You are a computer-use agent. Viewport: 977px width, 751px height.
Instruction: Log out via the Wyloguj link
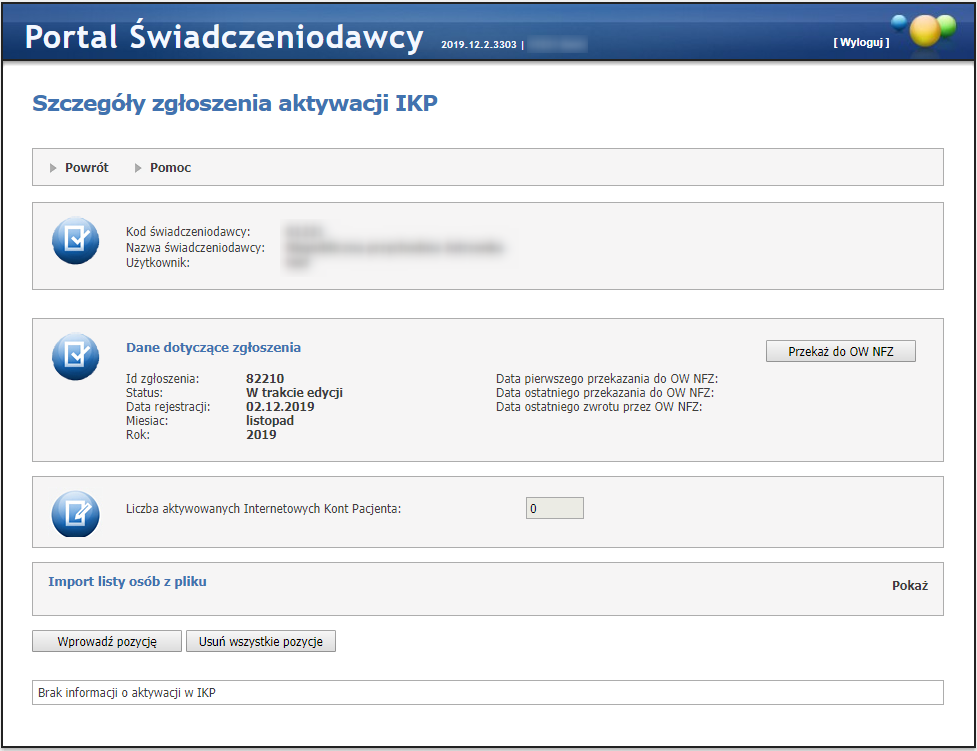(x=860, y=43)
